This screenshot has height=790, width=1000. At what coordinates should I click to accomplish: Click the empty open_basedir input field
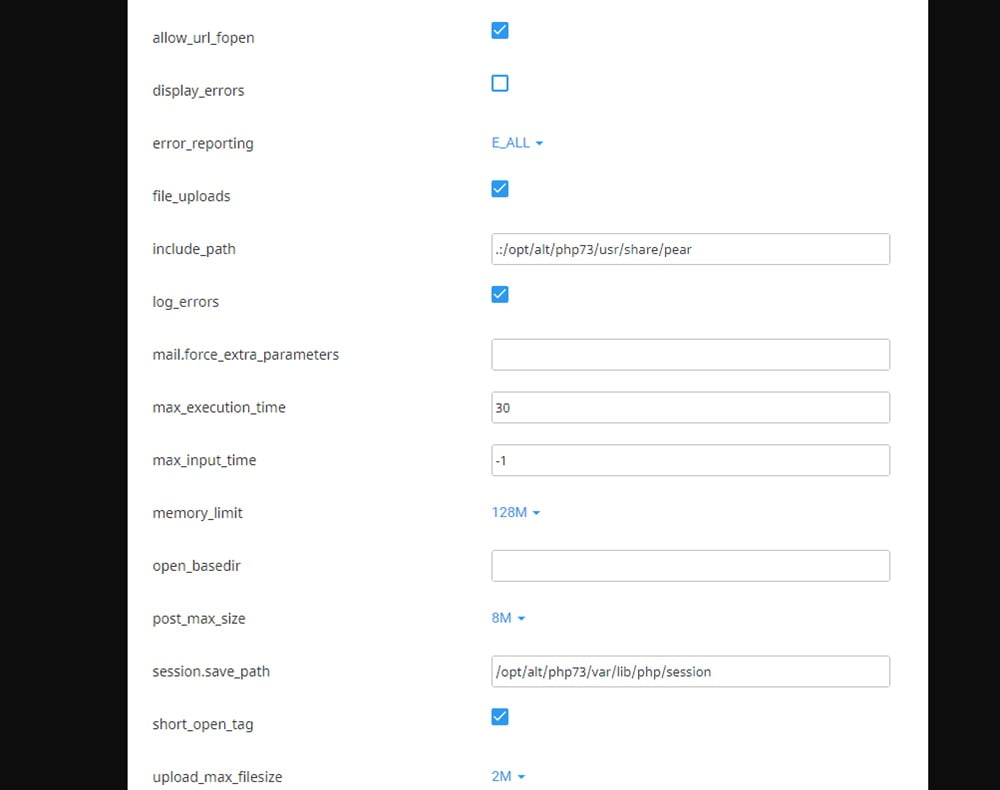(691, 566)
